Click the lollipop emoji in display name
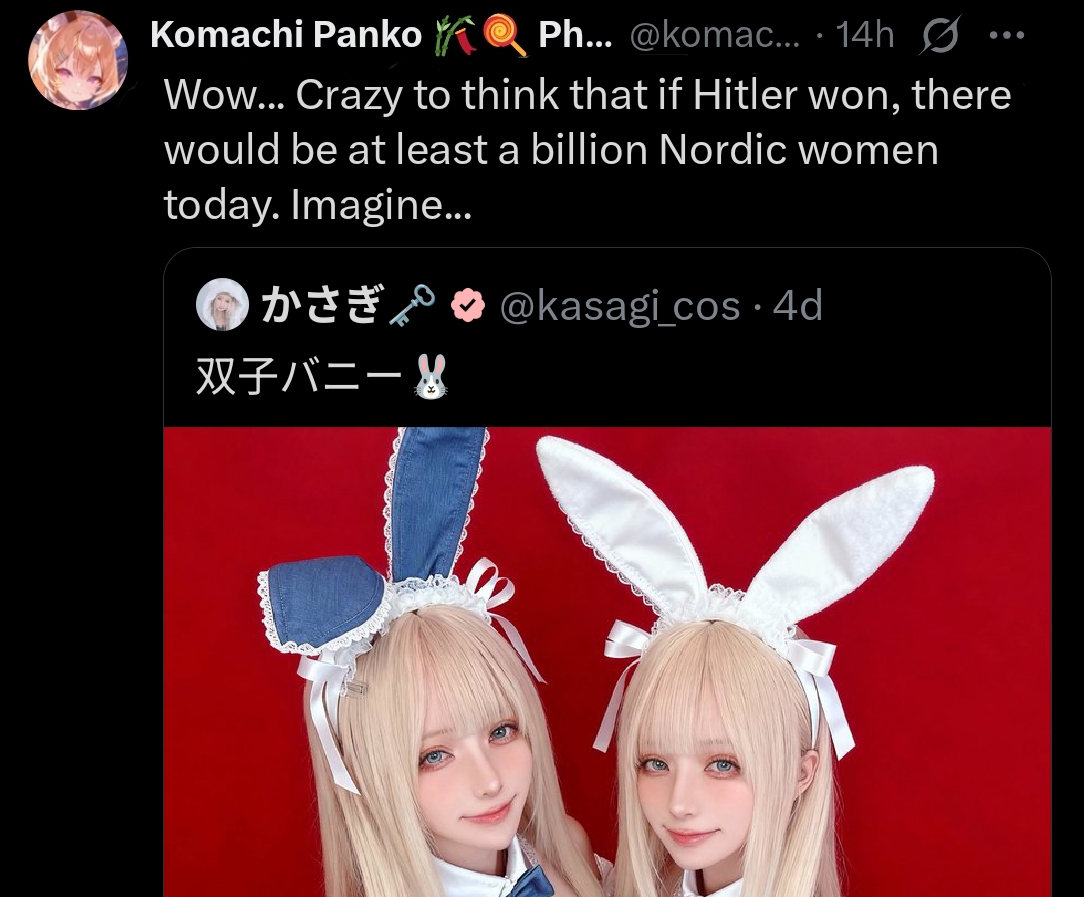Viewport: 1084px width, 897px height. coord(505,36)
